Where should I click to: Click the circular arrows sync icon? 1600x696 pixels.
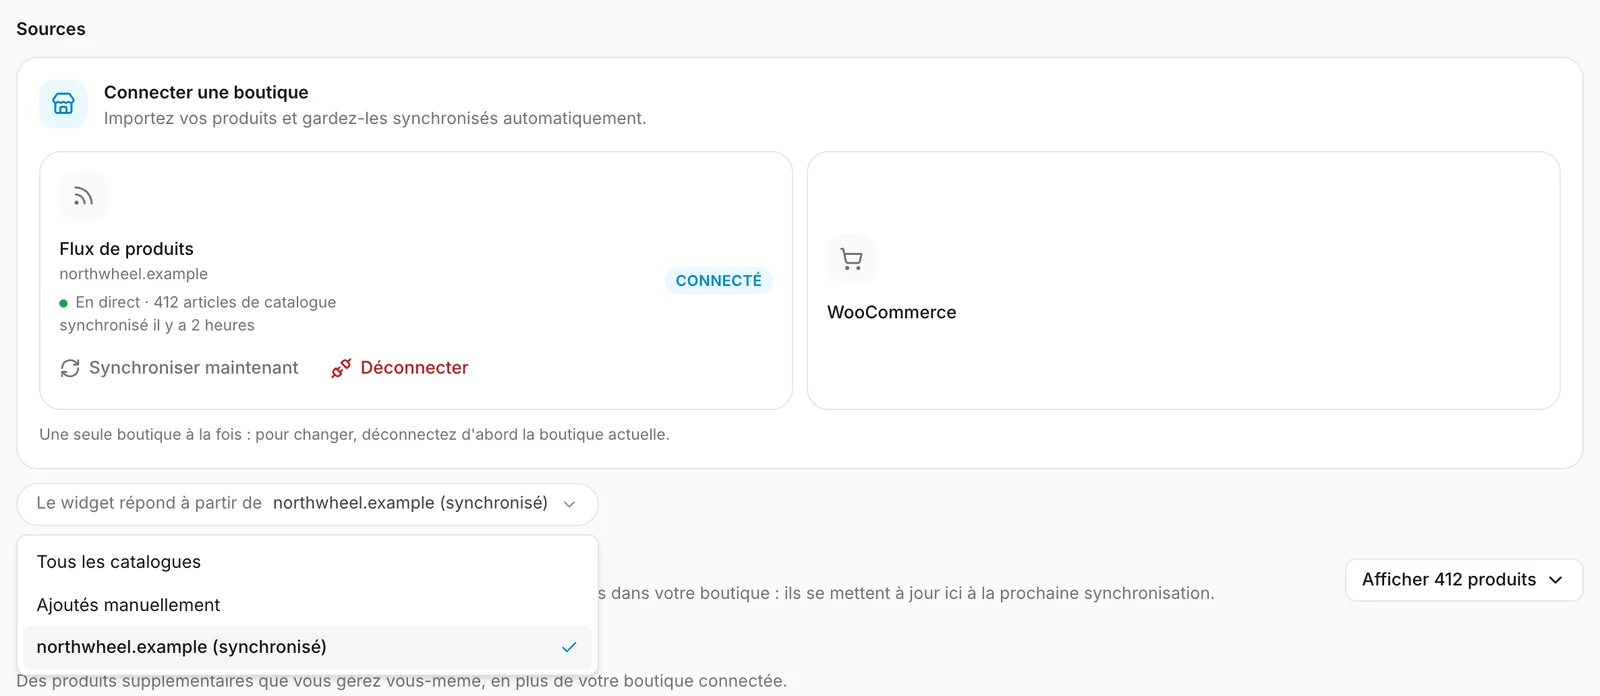click(70, 368)
